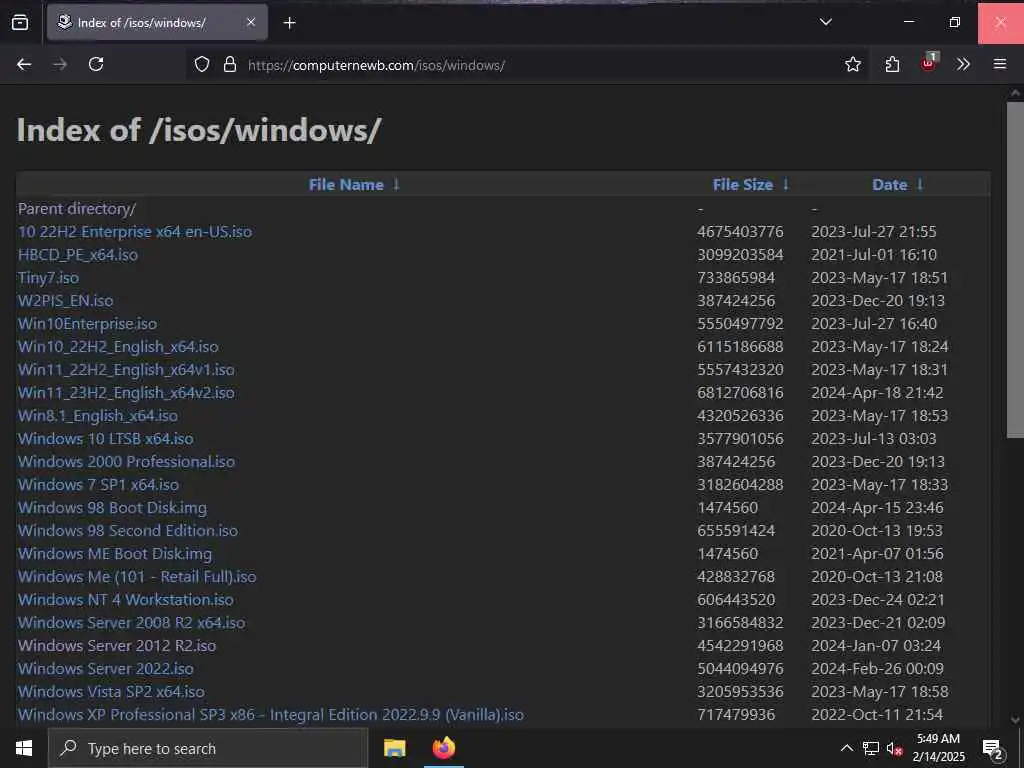Download Windows 2000 Professional.iso
The width and height of the screenshot is (1024, 768).
126,462
